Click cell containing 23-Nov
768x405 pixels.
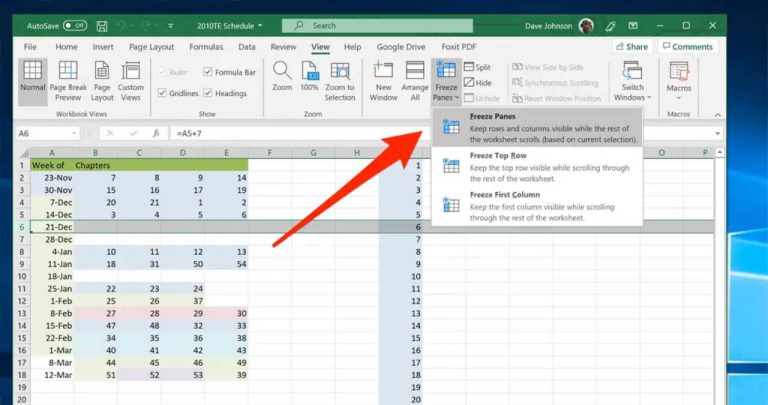click(52, 178)
